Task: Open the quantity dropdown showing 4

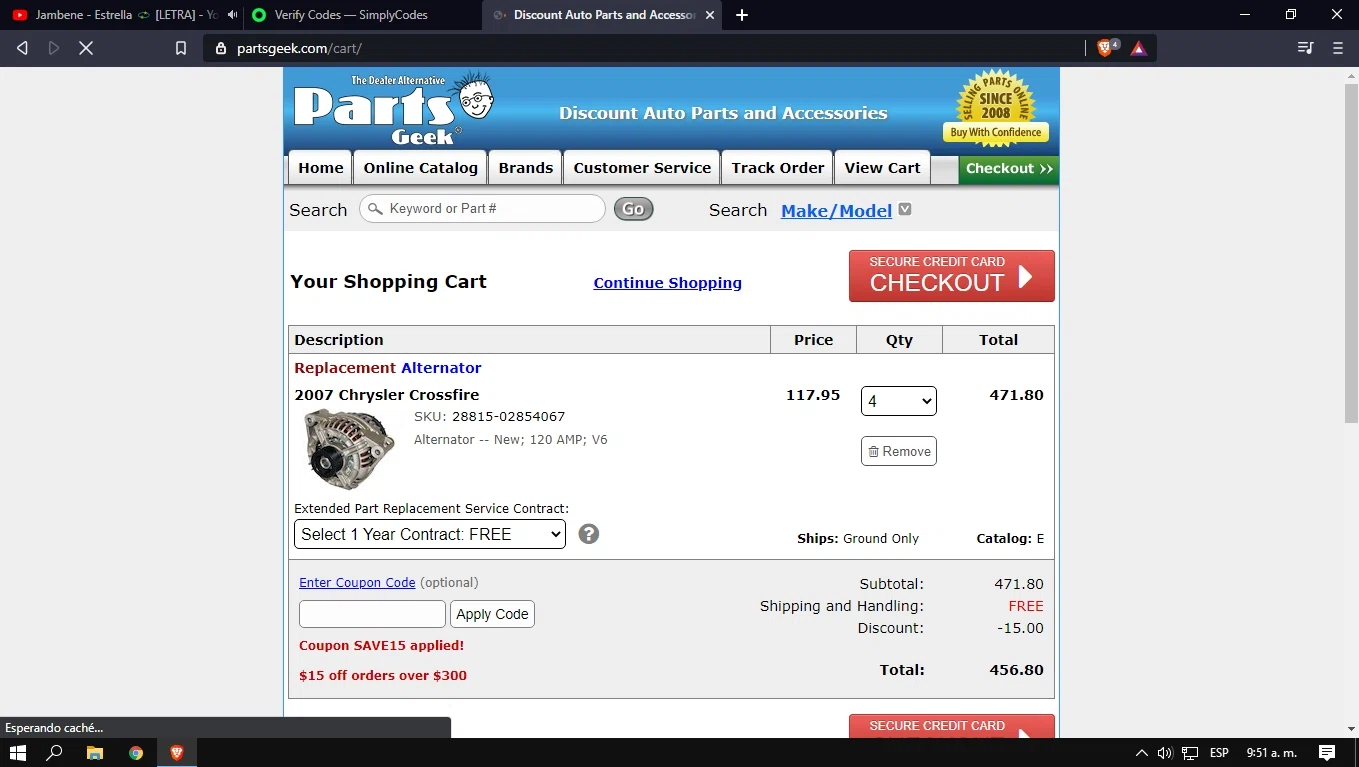Action: [x=899, y=401]
